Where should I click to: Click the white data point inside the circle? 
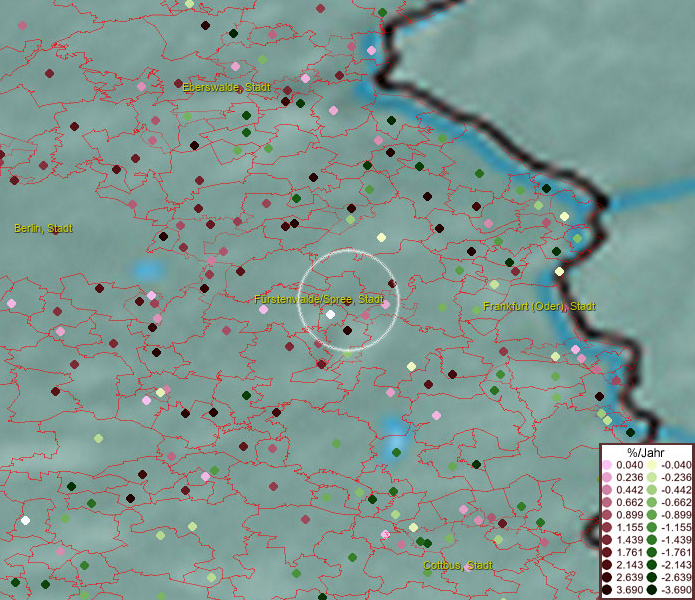(330, 315)
